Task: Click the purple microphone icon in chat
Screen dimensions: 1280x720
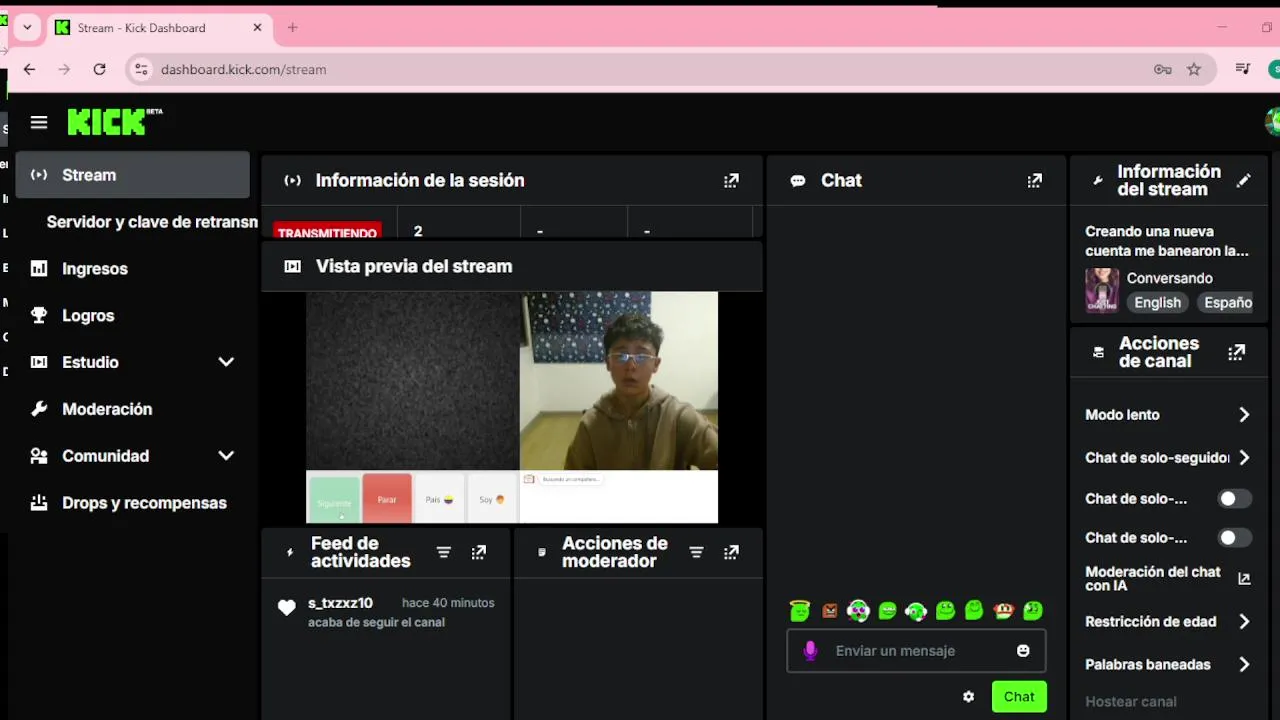Action: 811,651
